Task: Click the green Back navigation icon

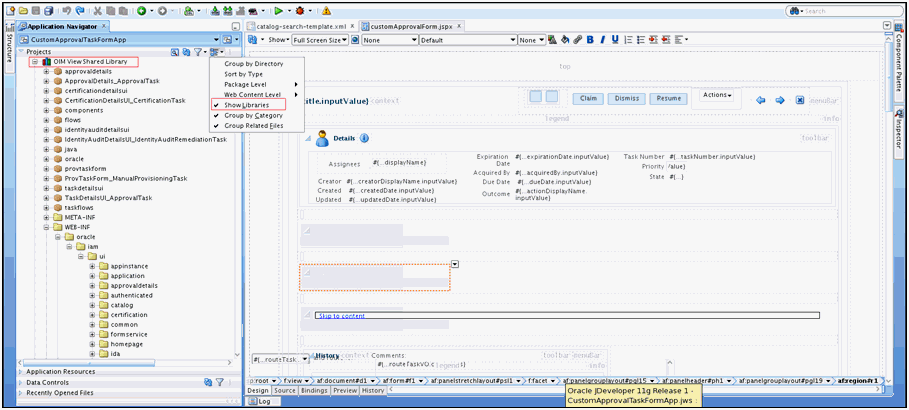Action: (x=141, y=10)
